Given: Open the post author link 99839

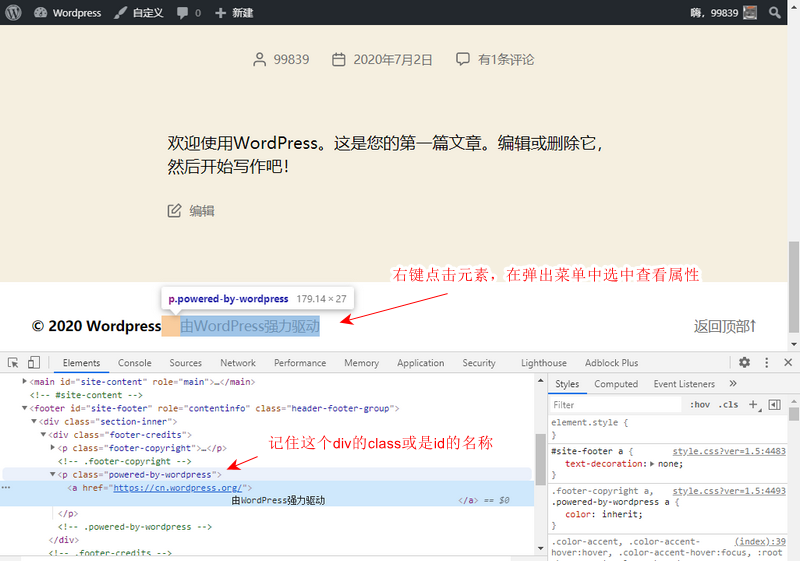Looking at the screenshot, I should [291, 60].
